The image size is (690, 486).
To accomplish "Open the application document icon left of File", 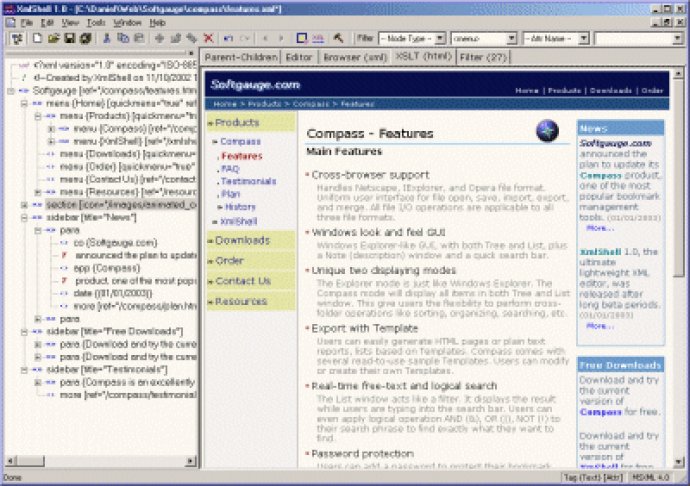I will 11,23.
